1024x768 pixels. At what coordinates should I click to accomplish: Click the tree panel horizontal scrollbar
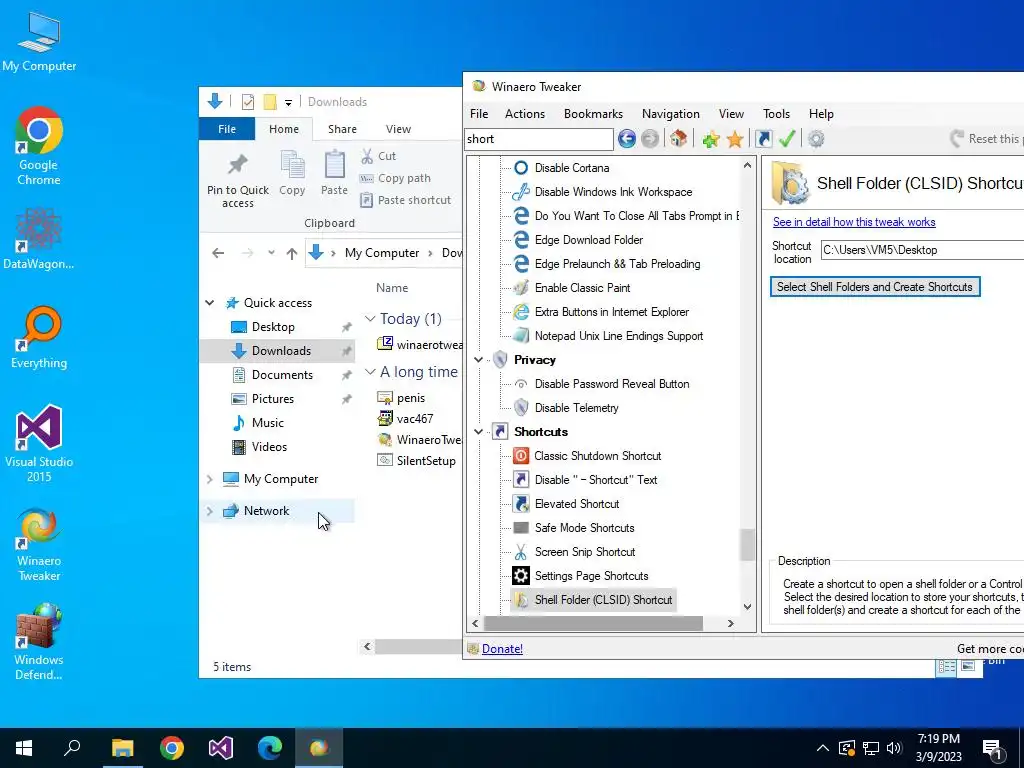coord(593,624)
